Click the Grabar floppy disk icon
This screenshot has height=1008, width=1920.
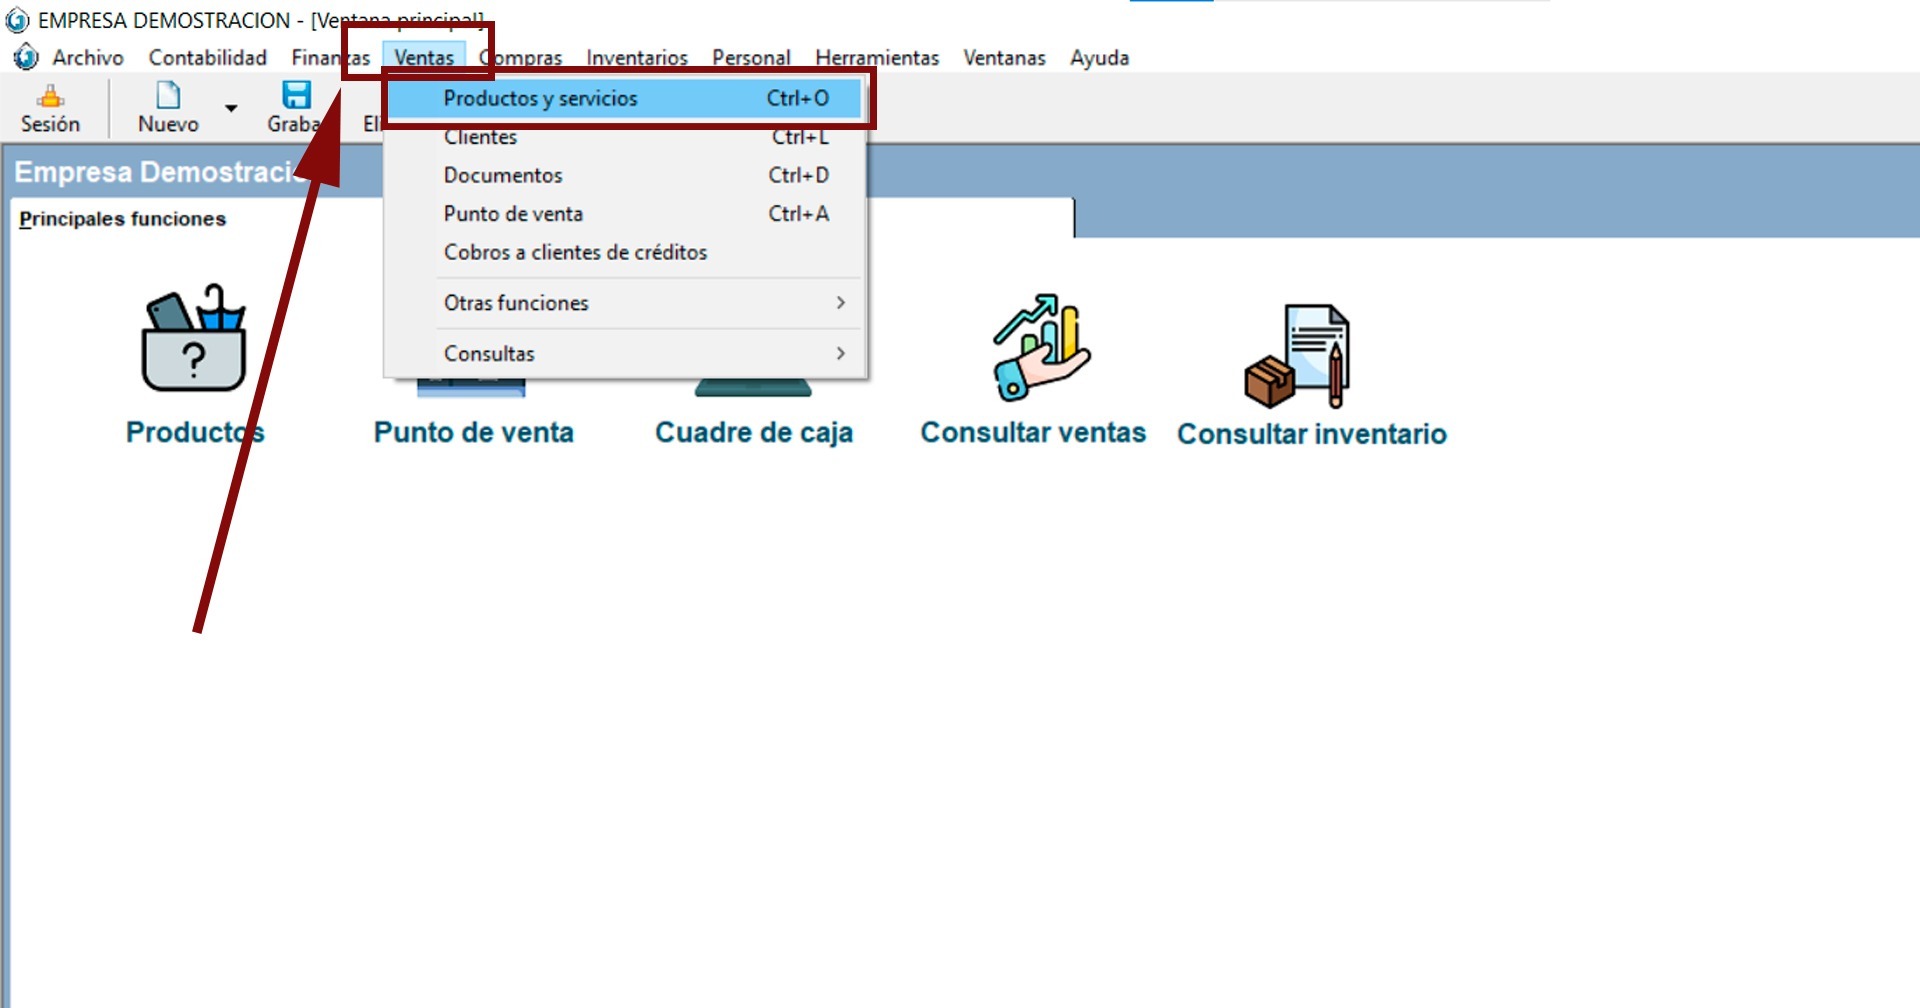tap(296, 96)
